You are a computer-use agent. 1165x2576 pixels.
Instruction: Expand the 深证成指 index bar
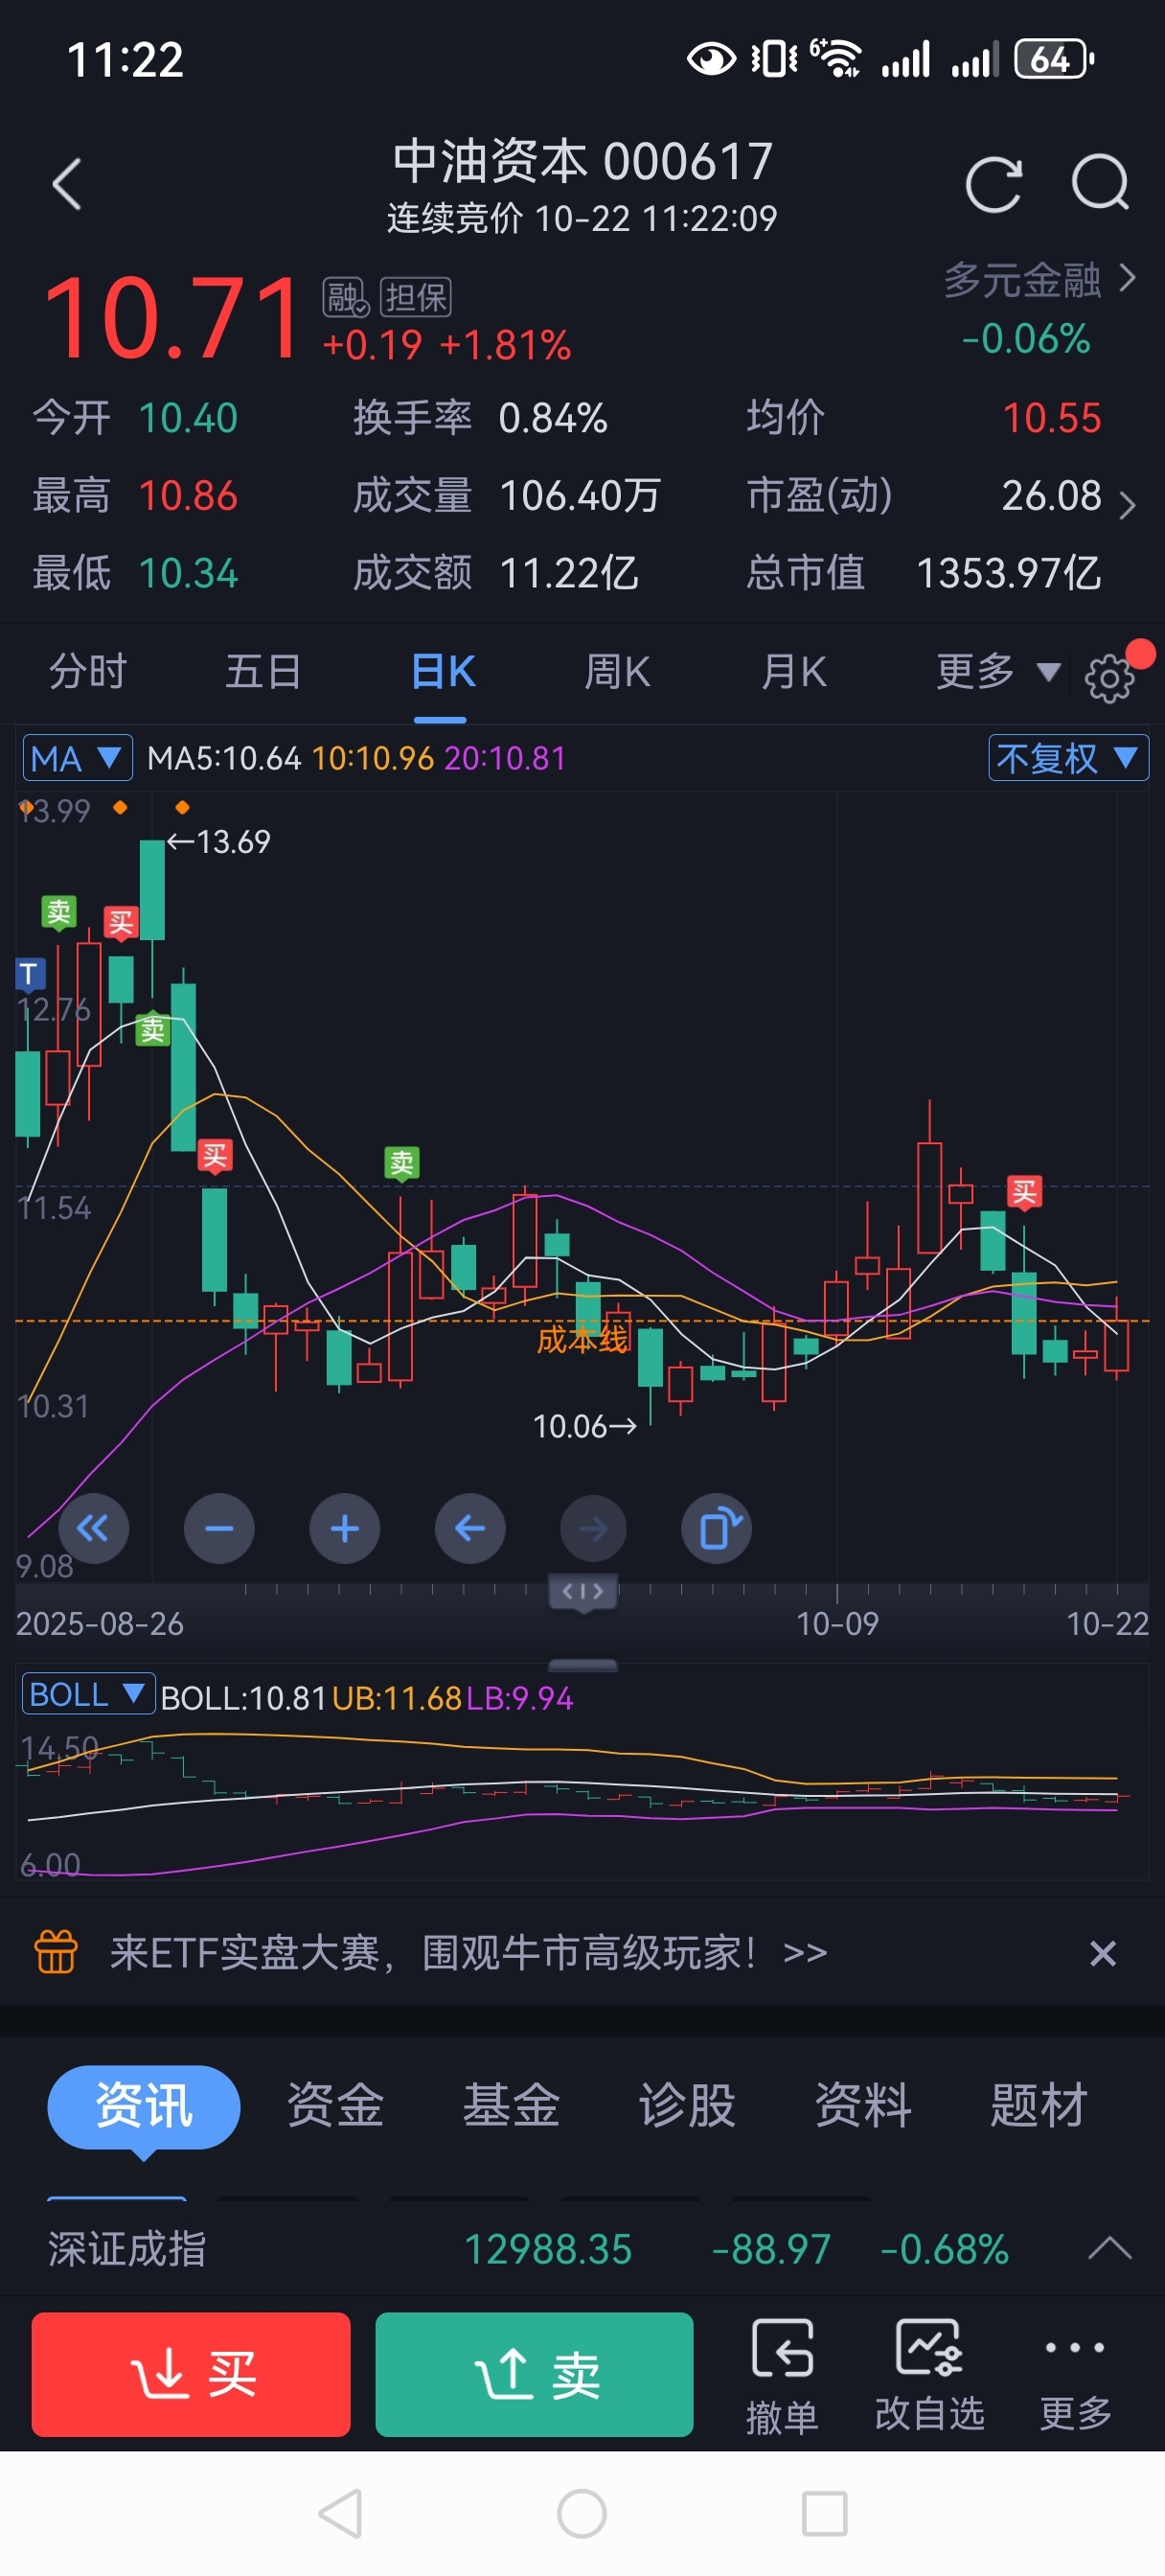tap(1109, 2249)
